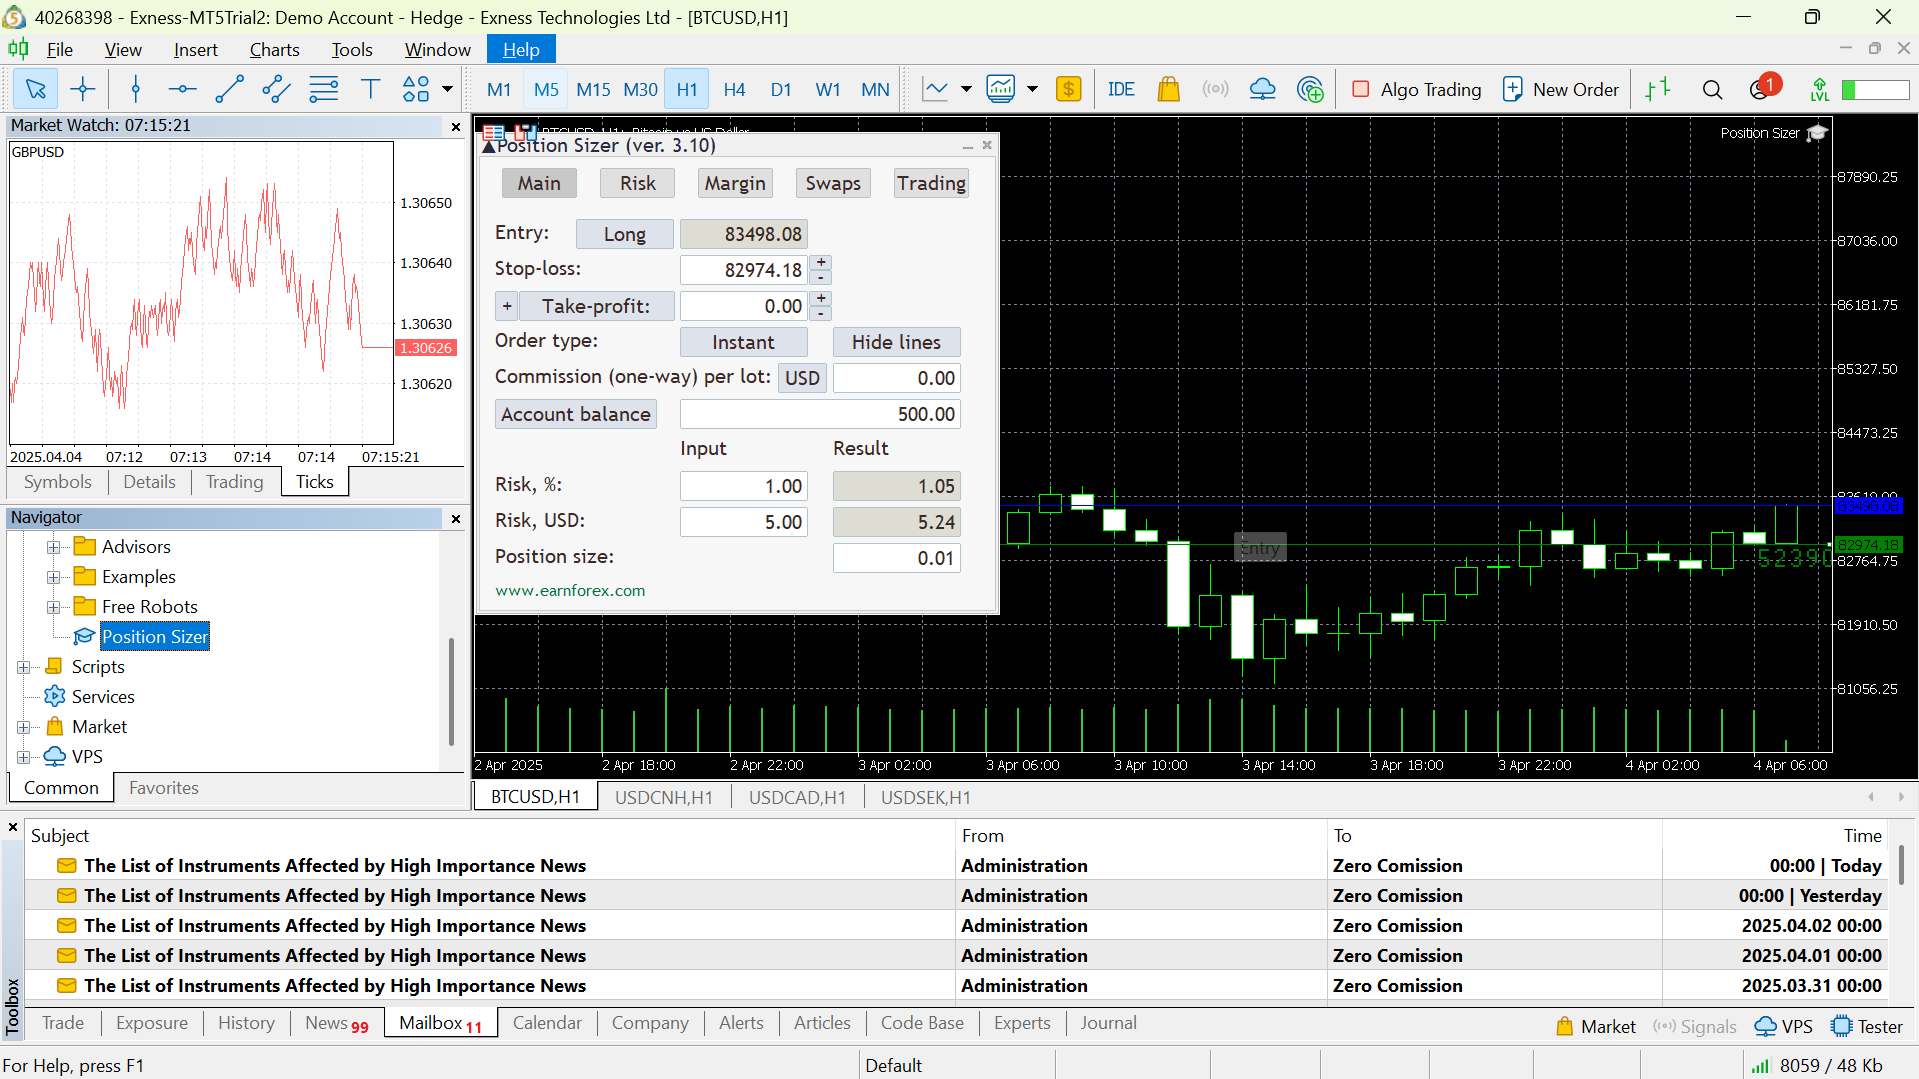Image resolution: width=1919 pixels, height=1079 pixels.
Task: Open the objects shapes tool
Action: 416,90
